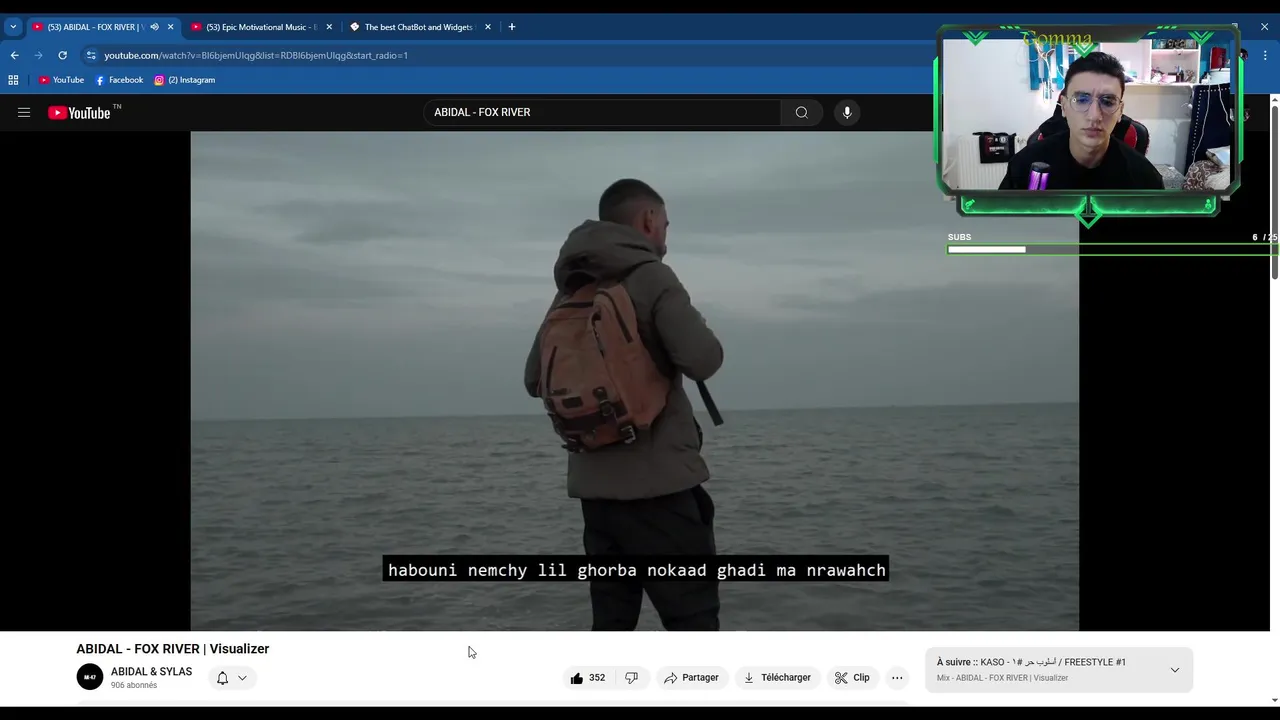Screen dimensions: 1280x720
Task: Click the Télécharger download button
Action: pos(777,678)
